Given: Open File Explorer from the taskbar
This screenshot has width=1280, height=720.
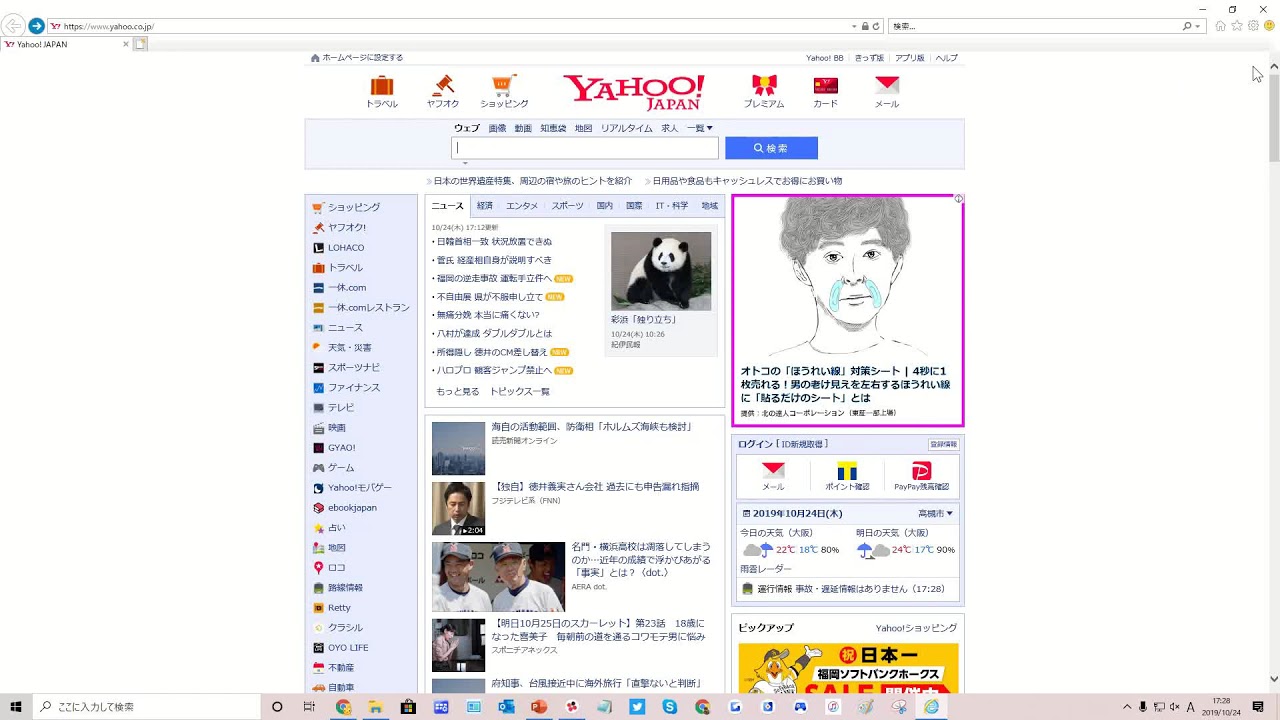Looking at the screenshot, I should [376, 707].
